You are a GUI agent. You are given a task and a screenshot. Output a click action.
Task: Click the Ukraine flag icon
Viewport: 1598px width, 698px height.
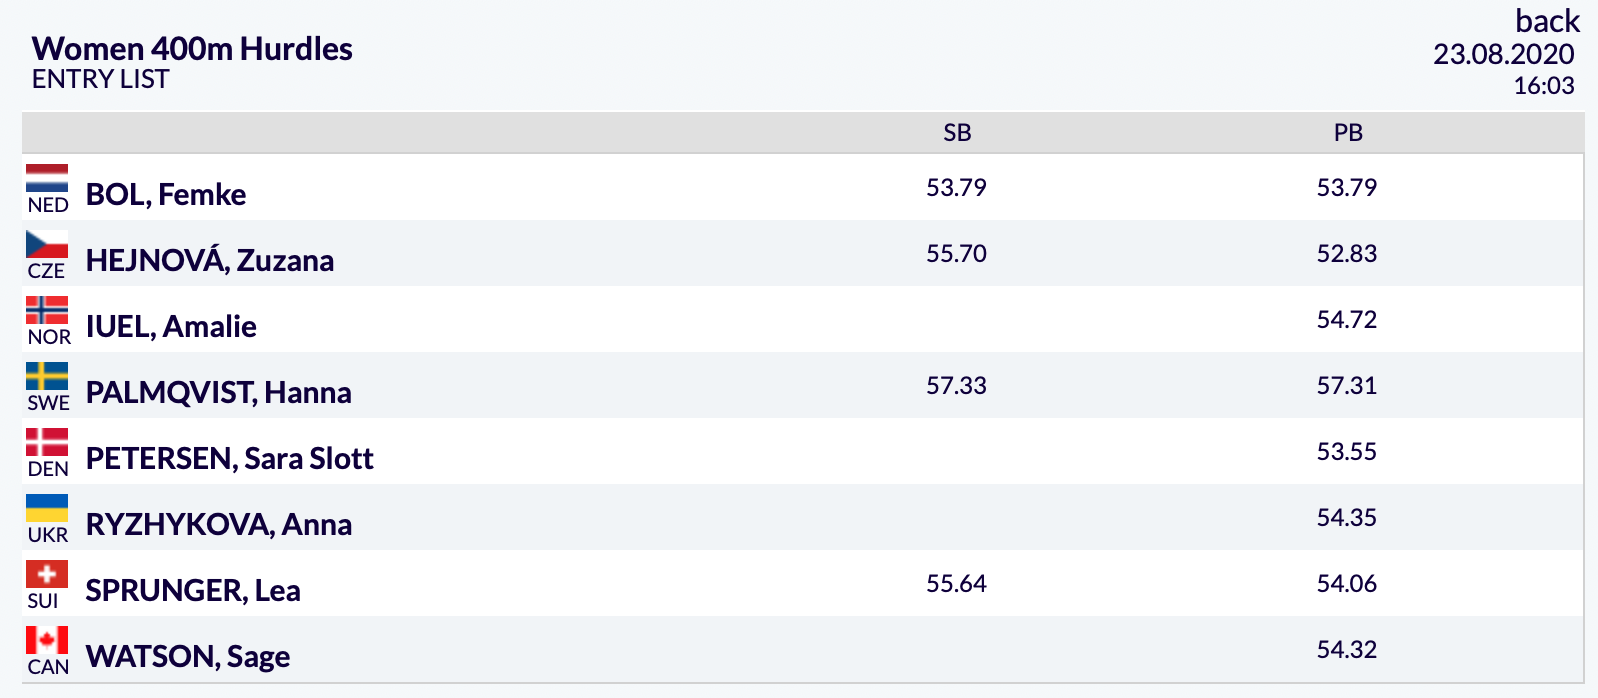pyautogui.click(x=47, y=508)
